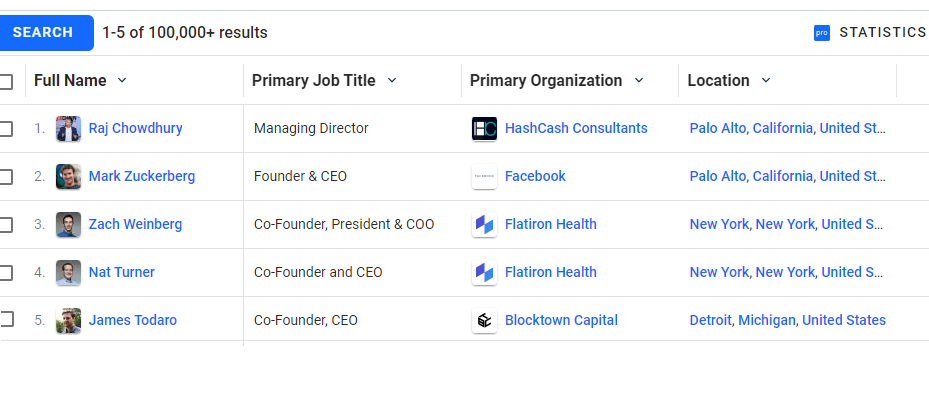Open Zach Weinberg's profile link
Viewport: 929px width, 403px height.
135,225
